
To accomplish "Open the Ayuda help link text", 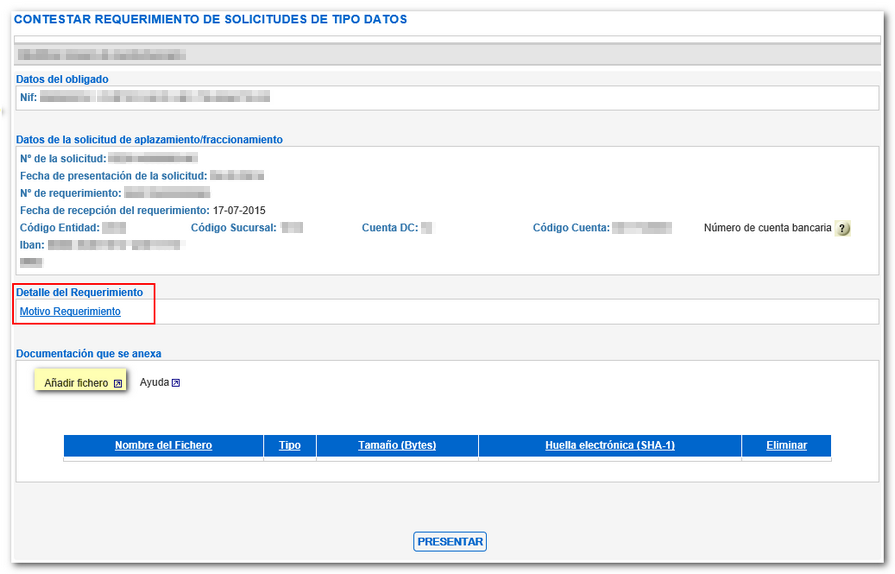I will pos(154,383).
